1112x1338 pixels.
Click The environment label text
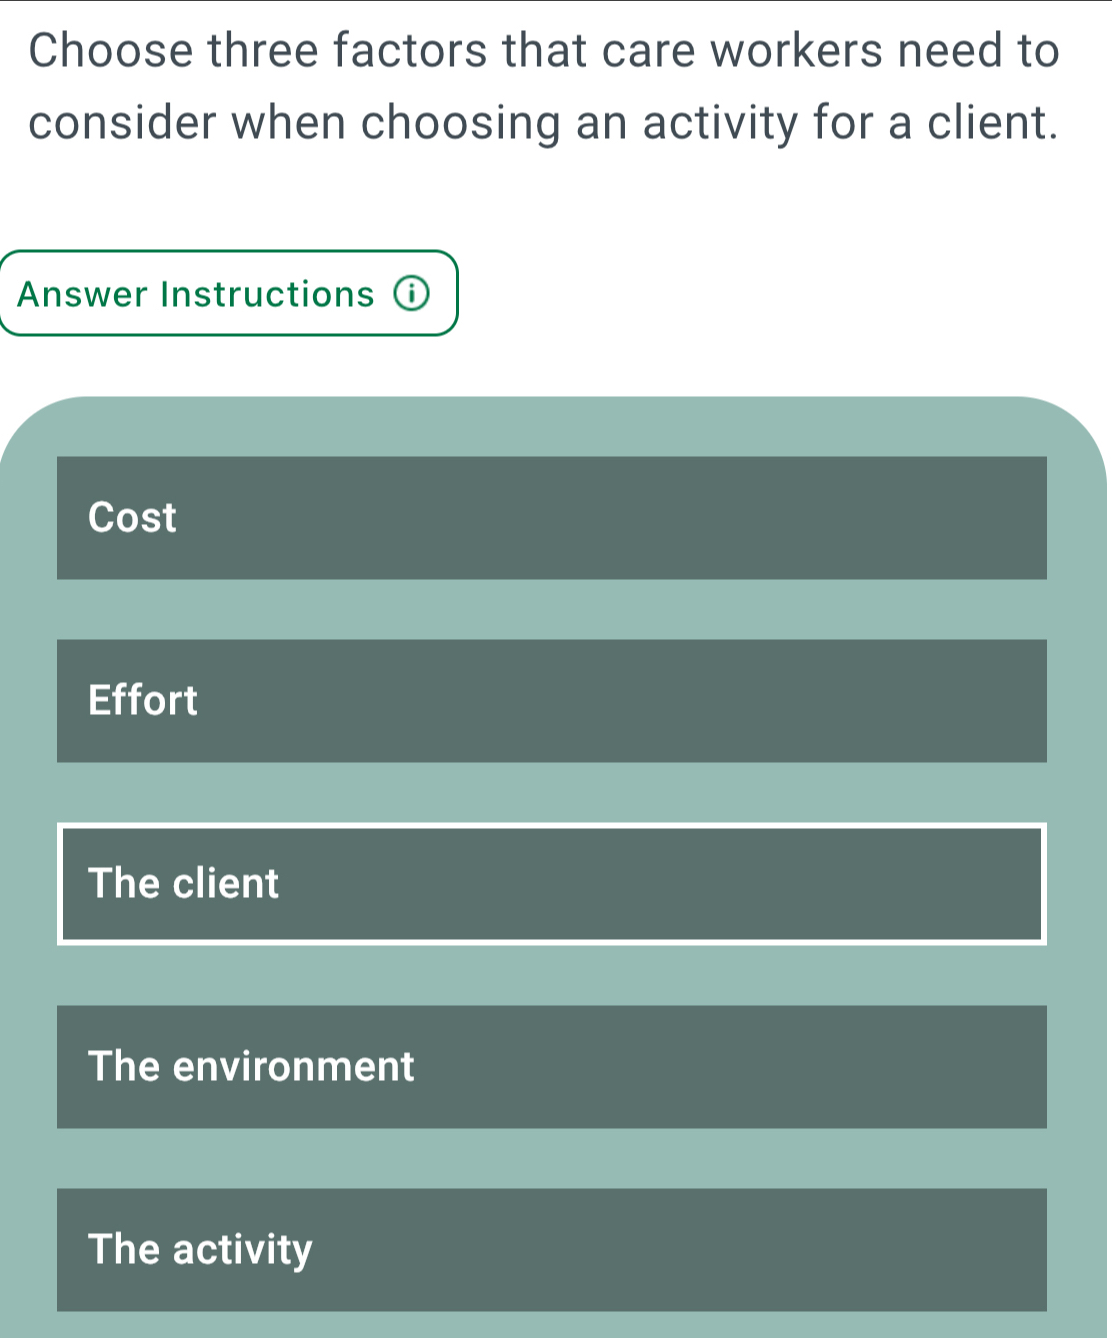251,1067
